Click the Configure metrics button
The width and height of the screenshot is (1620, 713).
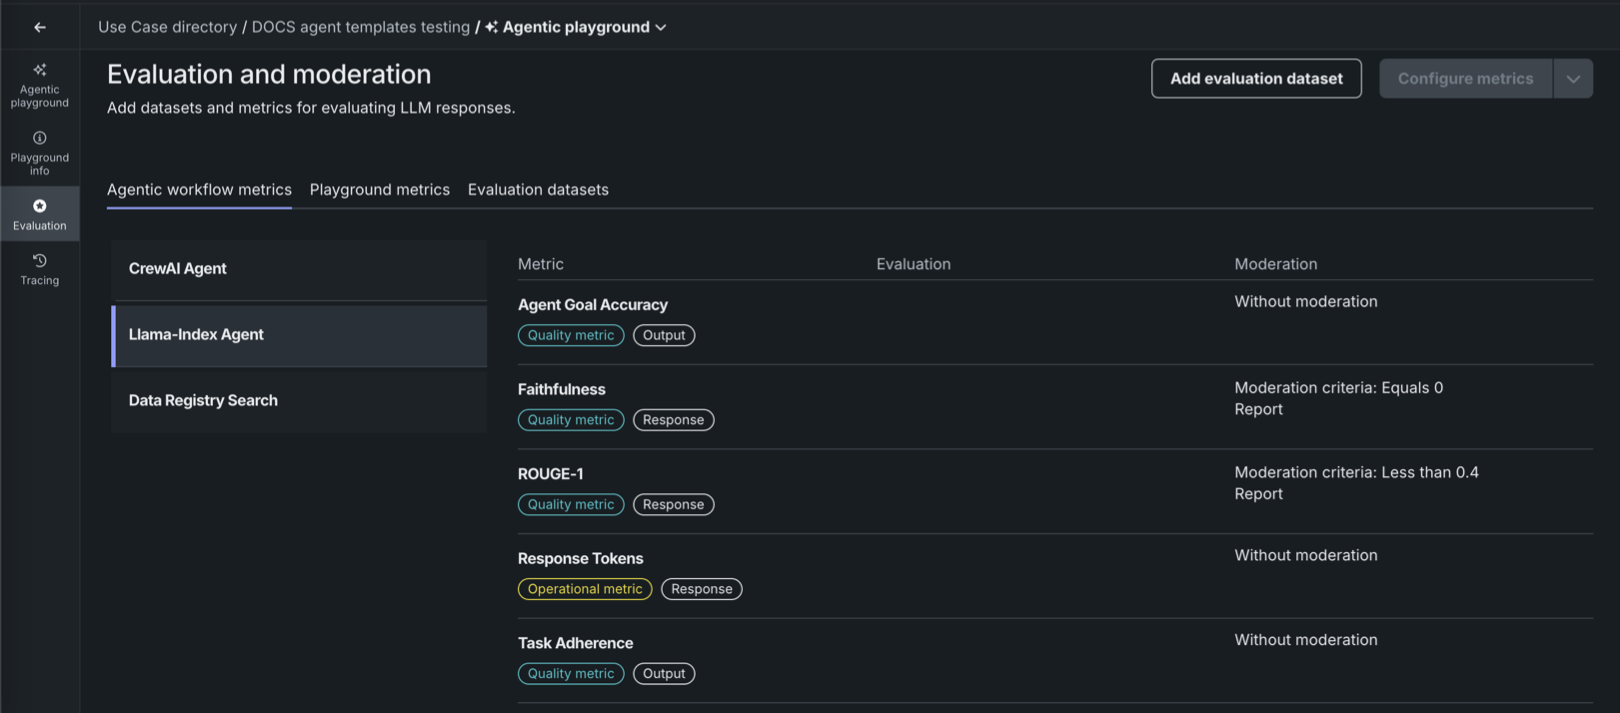pyautogui.click(x=1465, y=79)
